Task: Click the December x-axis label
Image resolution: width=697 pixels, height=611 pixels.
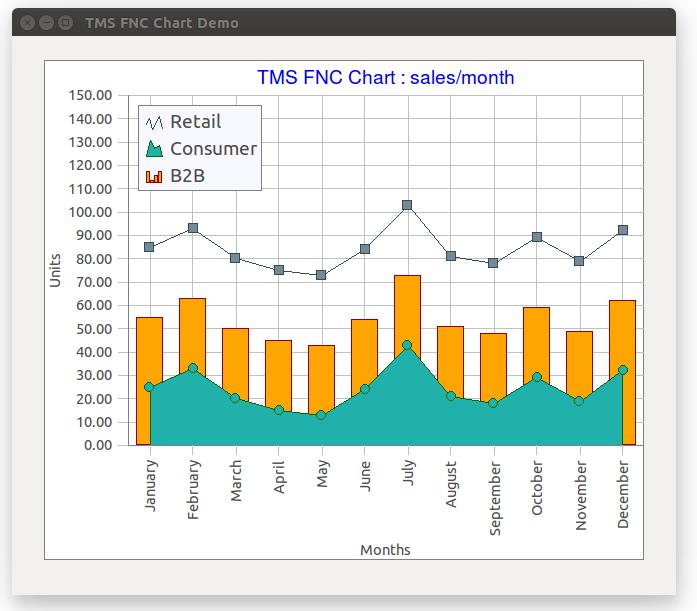Action: 623,495
